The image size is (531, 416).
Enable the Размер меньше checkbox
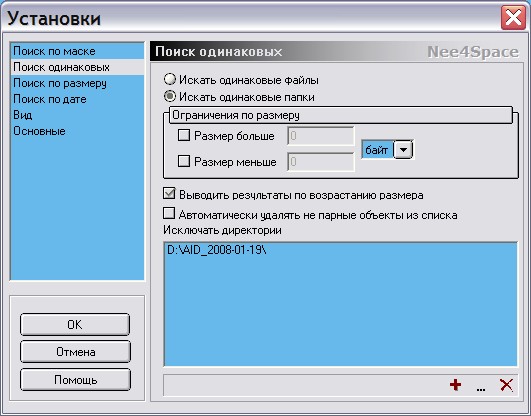(184, 161)
